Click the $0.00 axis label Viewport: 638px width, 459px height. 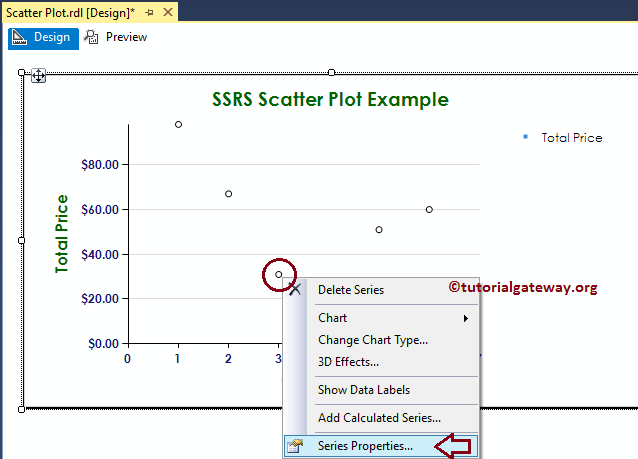pos(104,344)
